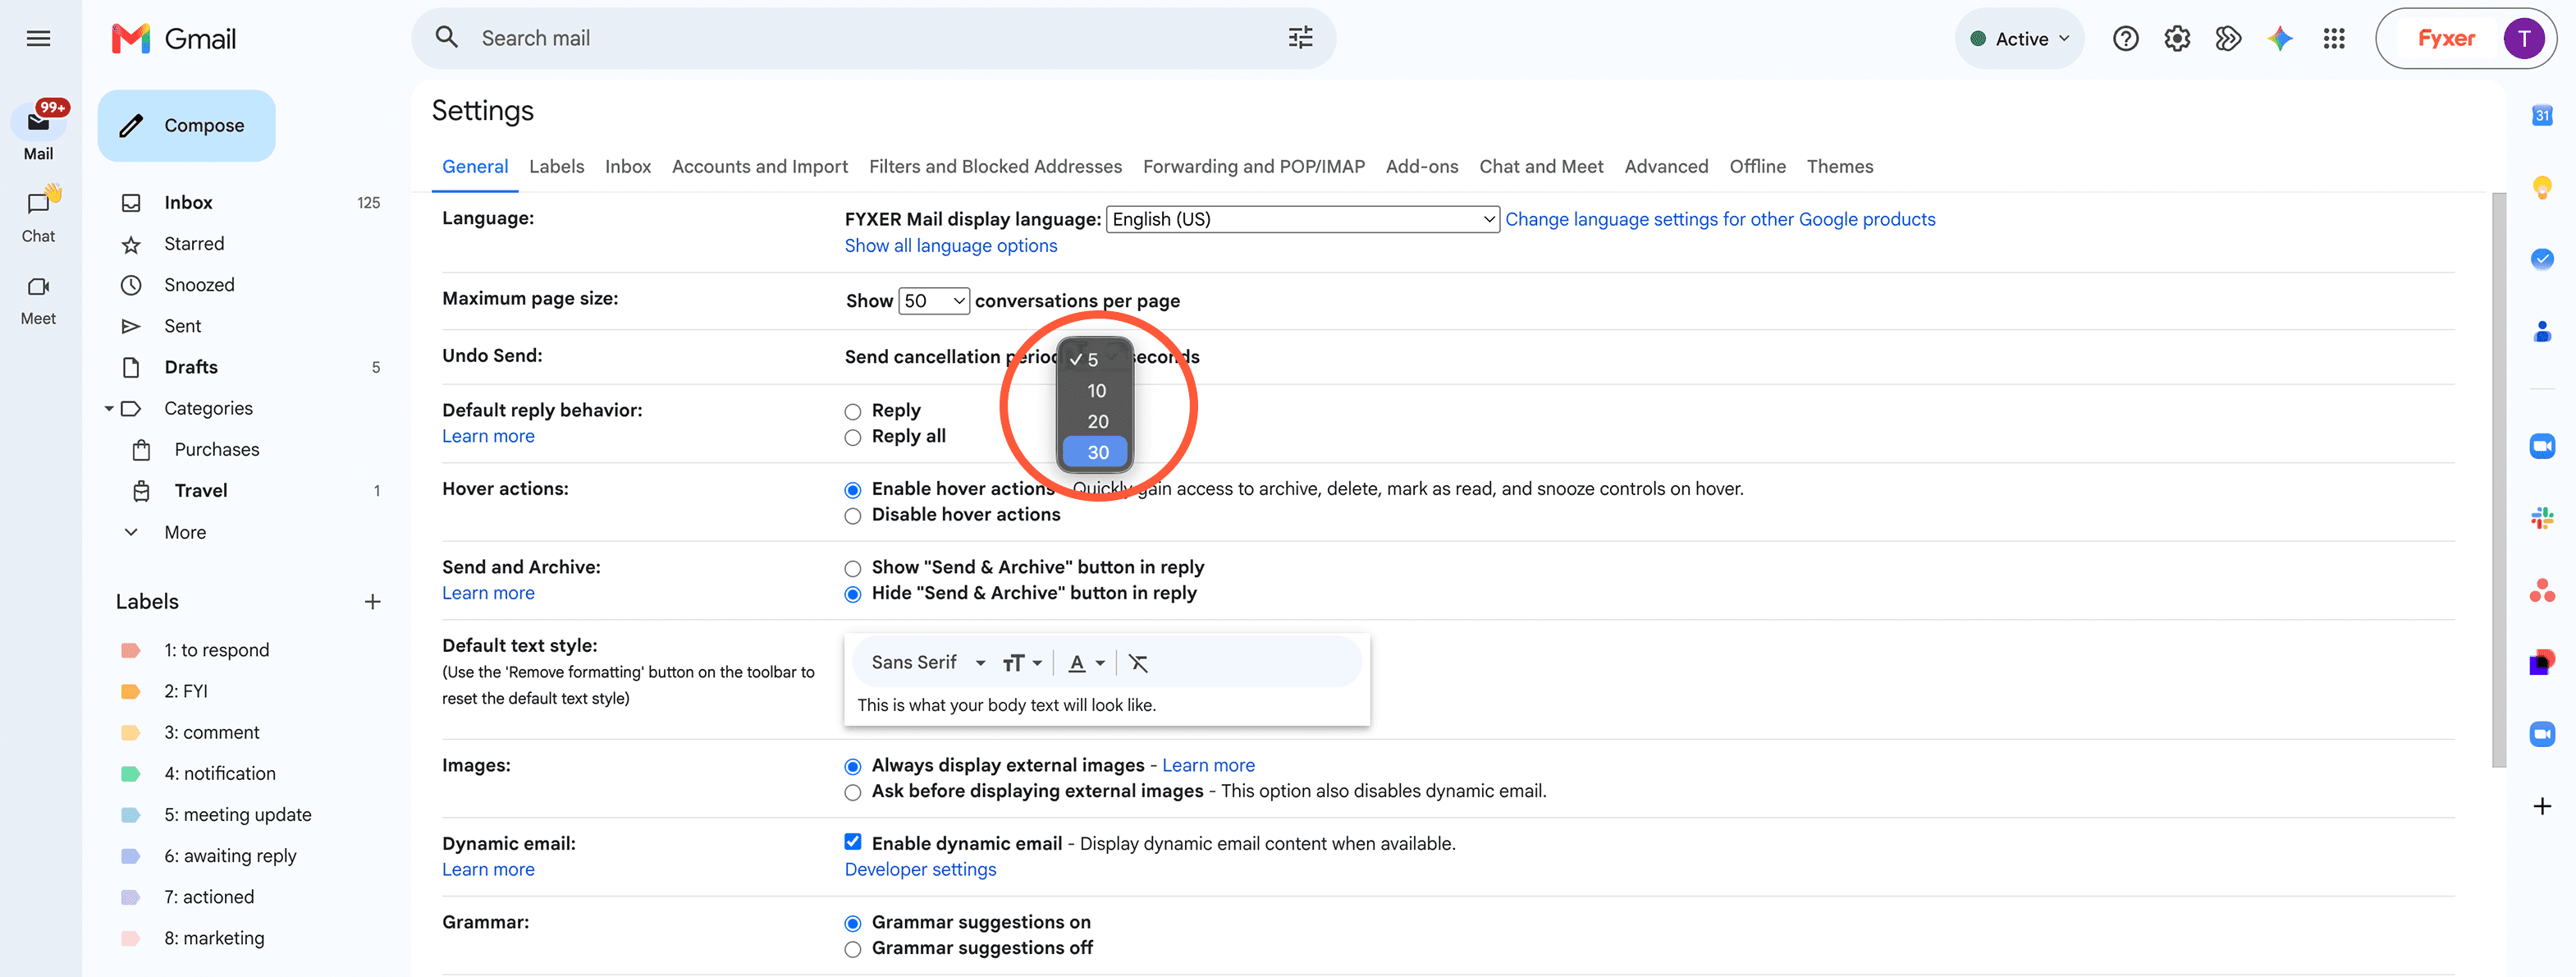The width and height of the screenshot is (2576, 977).
Task: Click the Compose button
Action: pyautogui.click(x=186, y=126)
